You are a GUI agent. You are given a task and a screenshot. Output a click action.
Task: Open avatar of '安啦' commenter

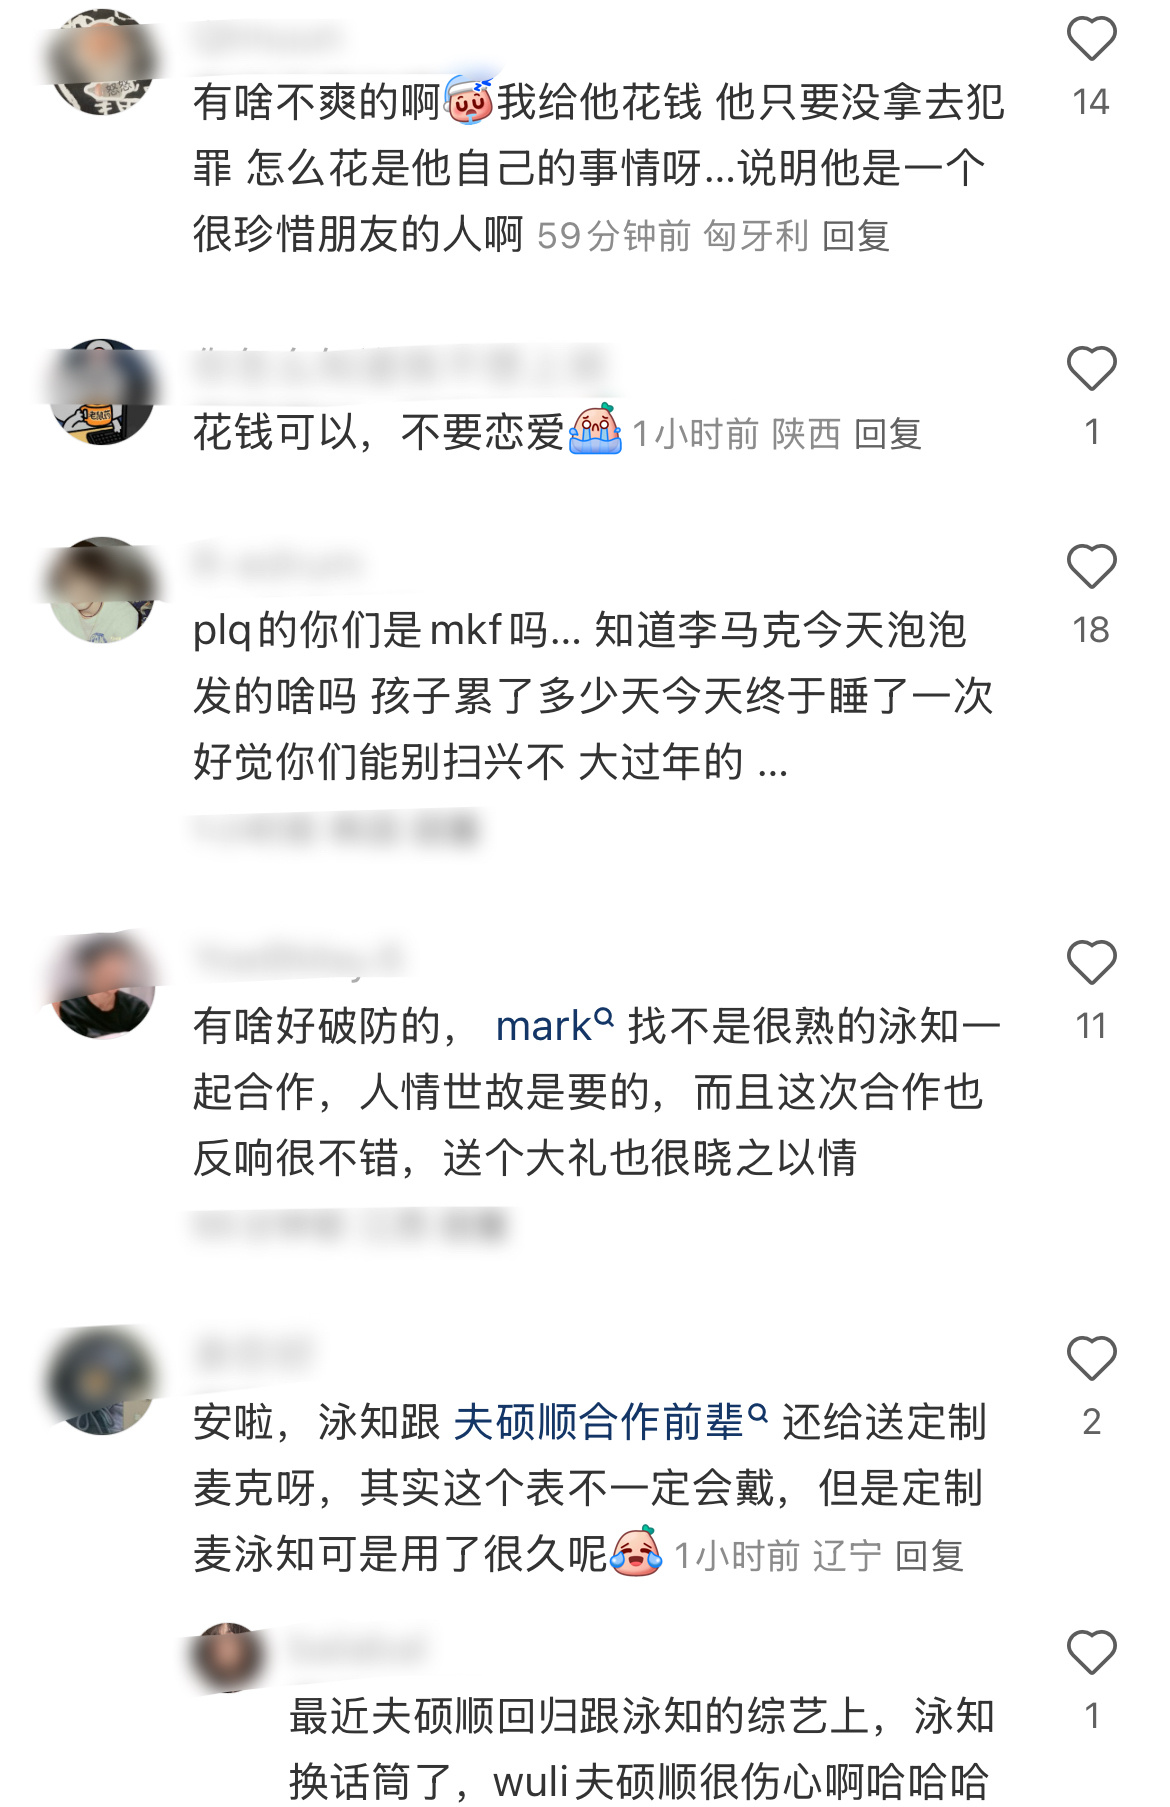click(102, 1382)
